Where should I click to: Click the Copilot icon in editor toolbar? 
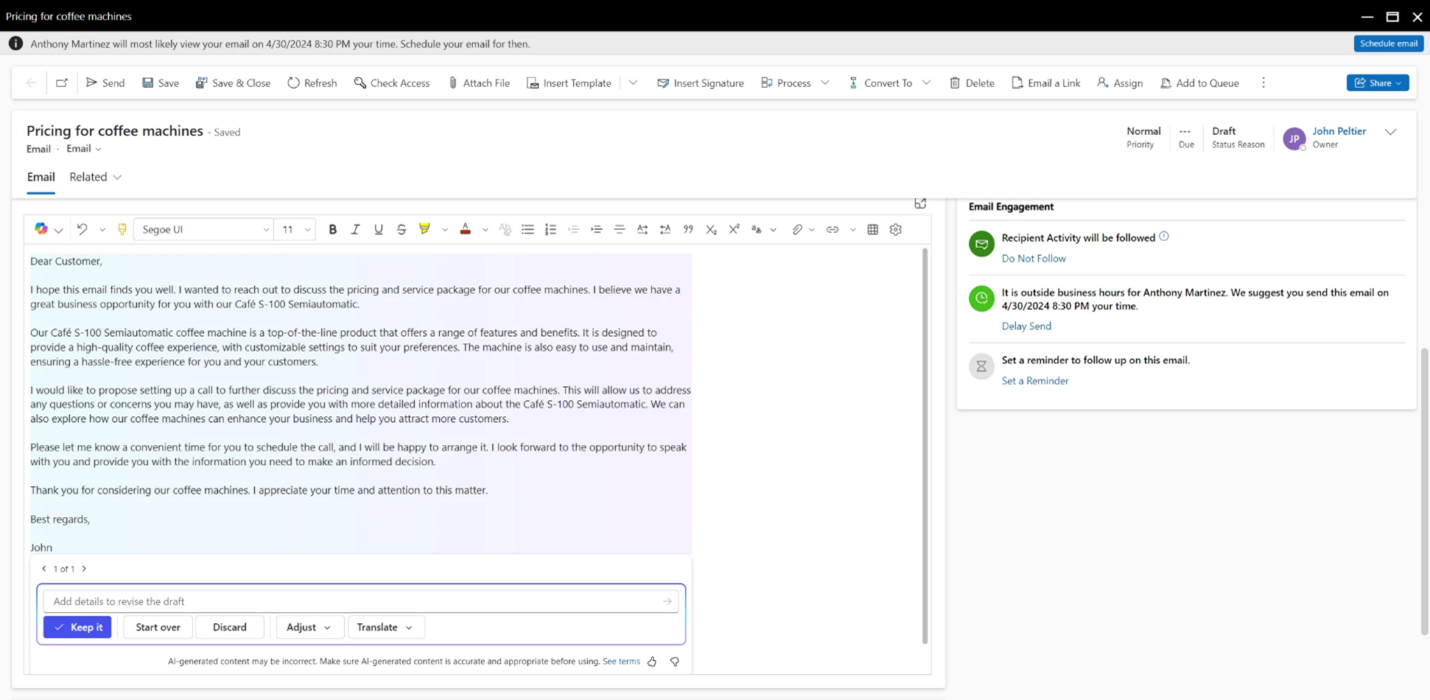coord(41,229)
